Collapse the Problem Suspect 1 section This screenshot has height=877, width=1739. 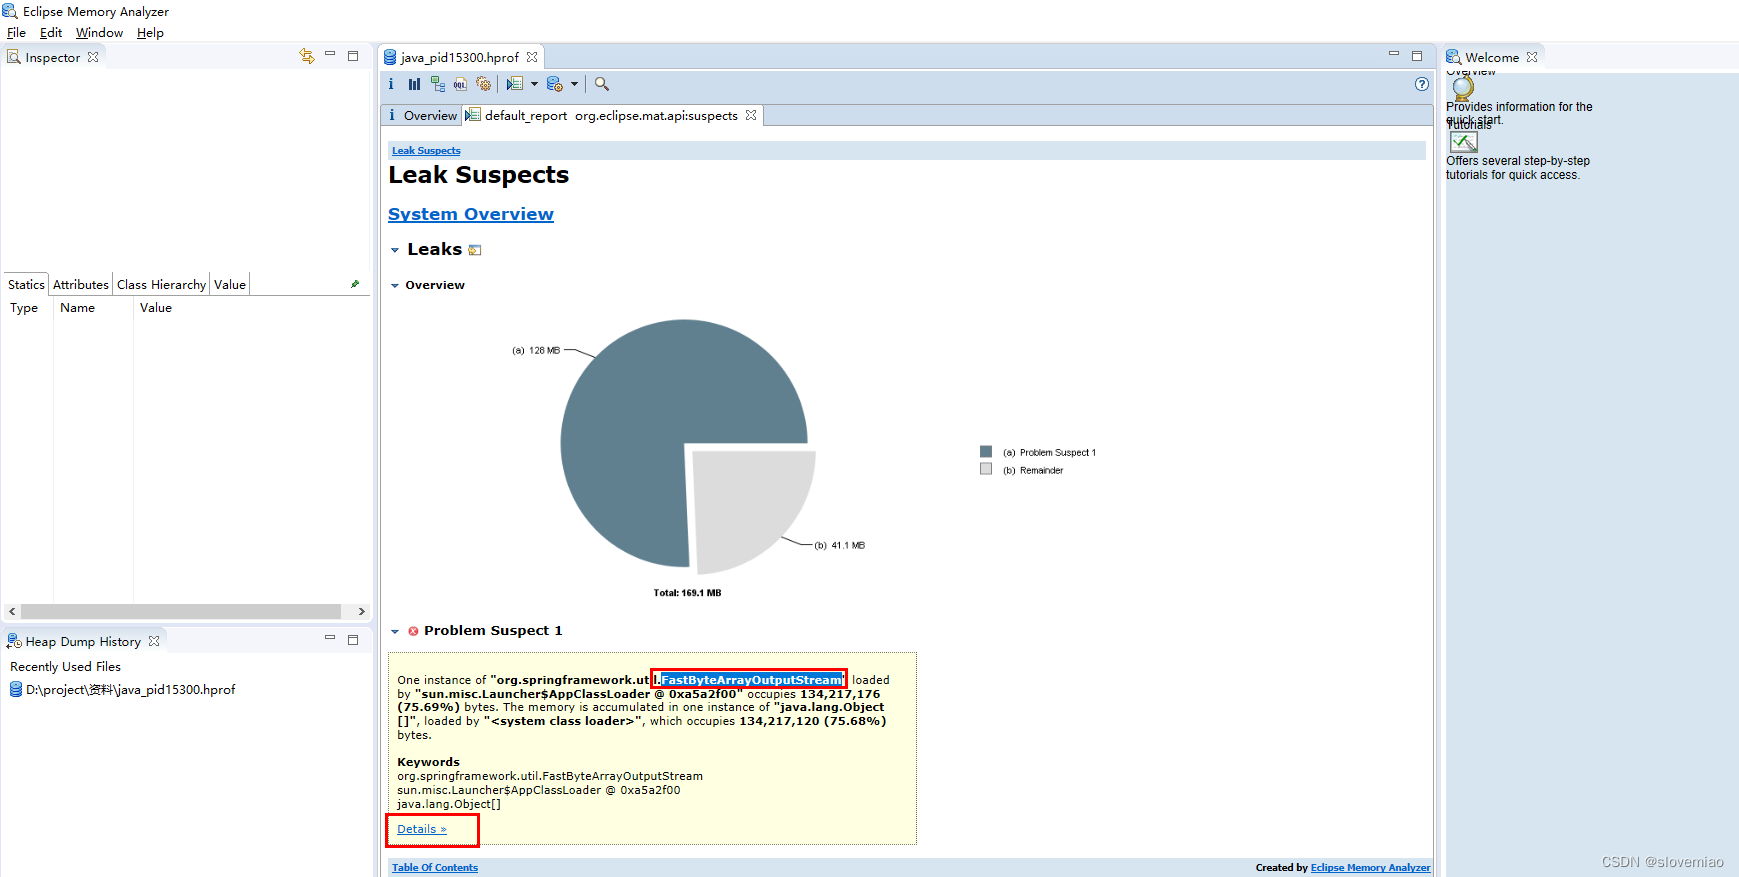(x=395, y=632)
